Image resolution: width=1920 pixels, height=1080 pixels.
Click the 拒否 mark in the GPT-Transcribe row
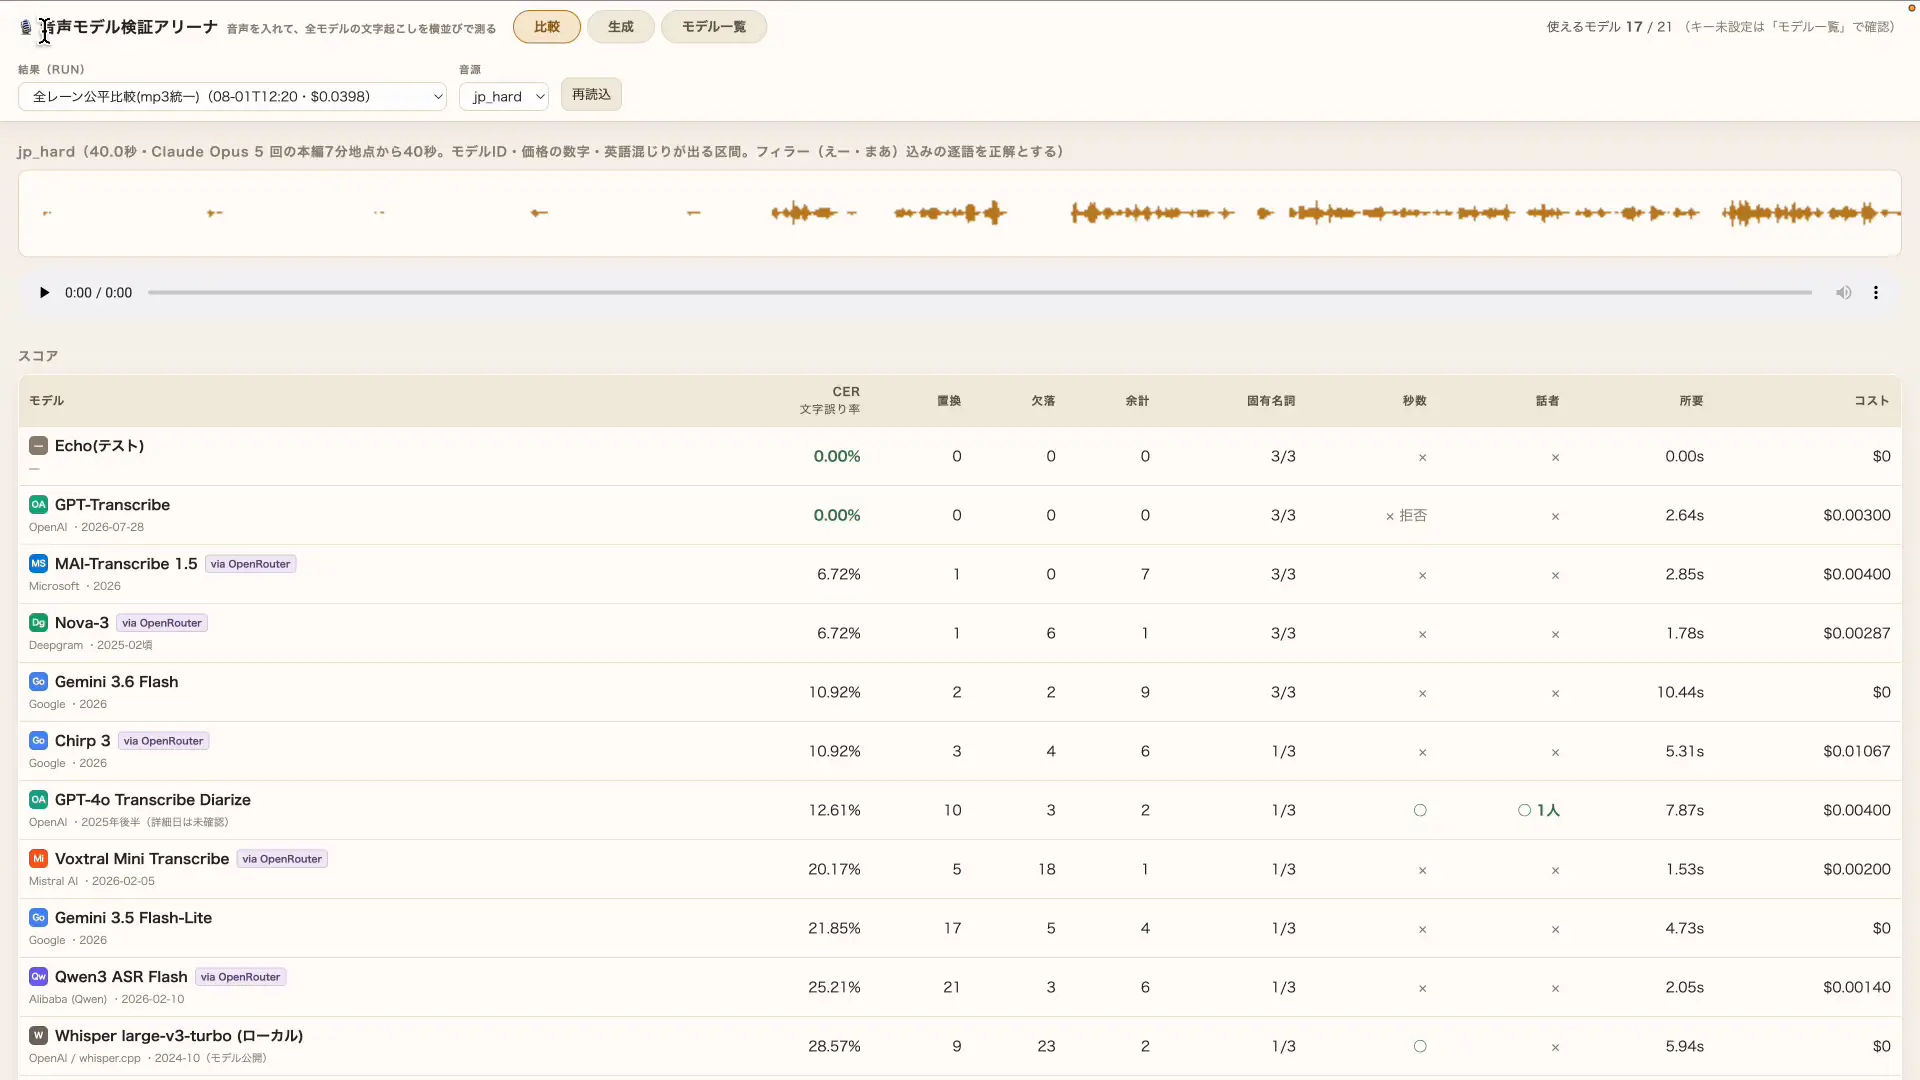(x=1406, y=516)
